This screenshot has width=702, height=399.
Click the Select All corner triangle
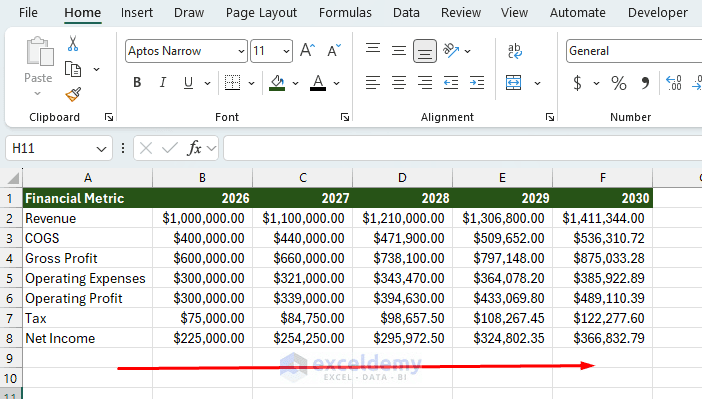click(13, 178)
